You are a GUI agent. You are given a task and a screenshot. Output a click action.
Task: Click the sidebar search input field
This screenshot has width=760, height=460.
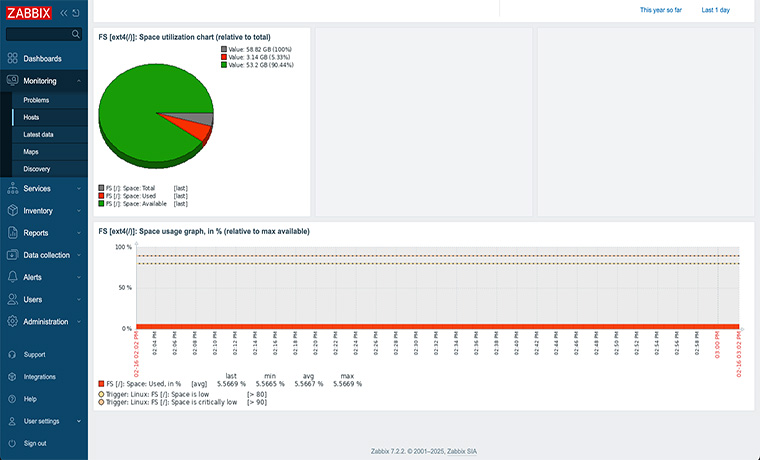pyautogui.click(x=36, y=34)
